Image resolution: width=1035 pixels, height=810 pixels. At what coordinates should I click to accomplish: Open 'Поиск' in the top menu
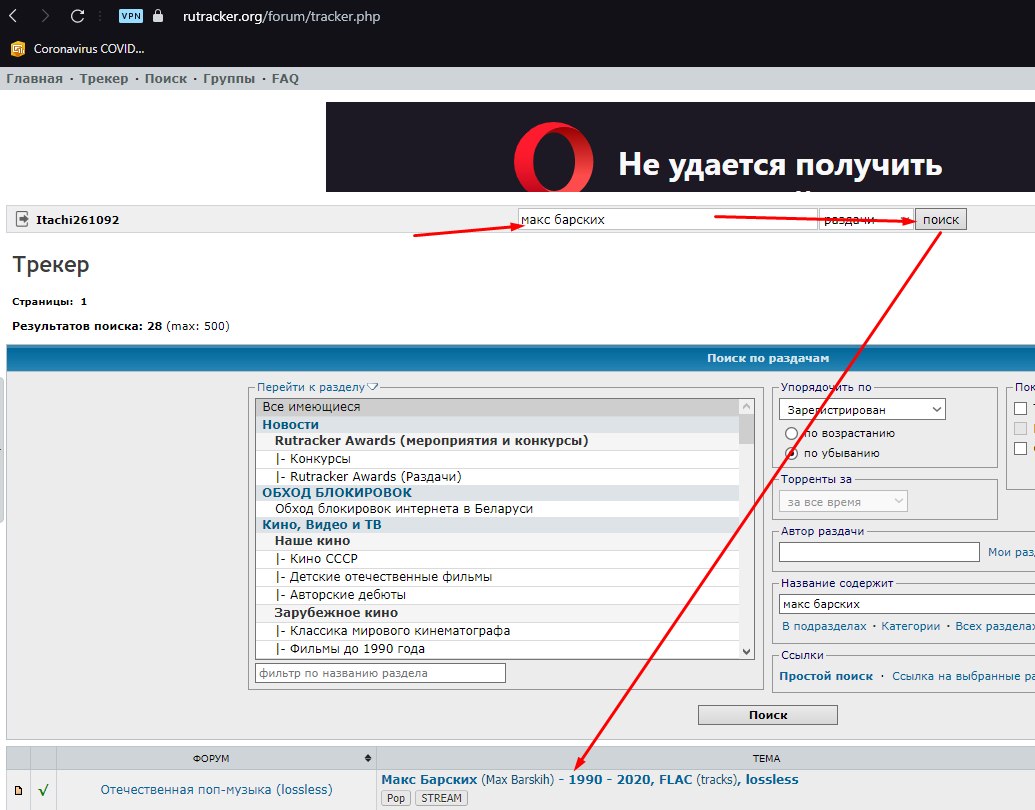166,79
